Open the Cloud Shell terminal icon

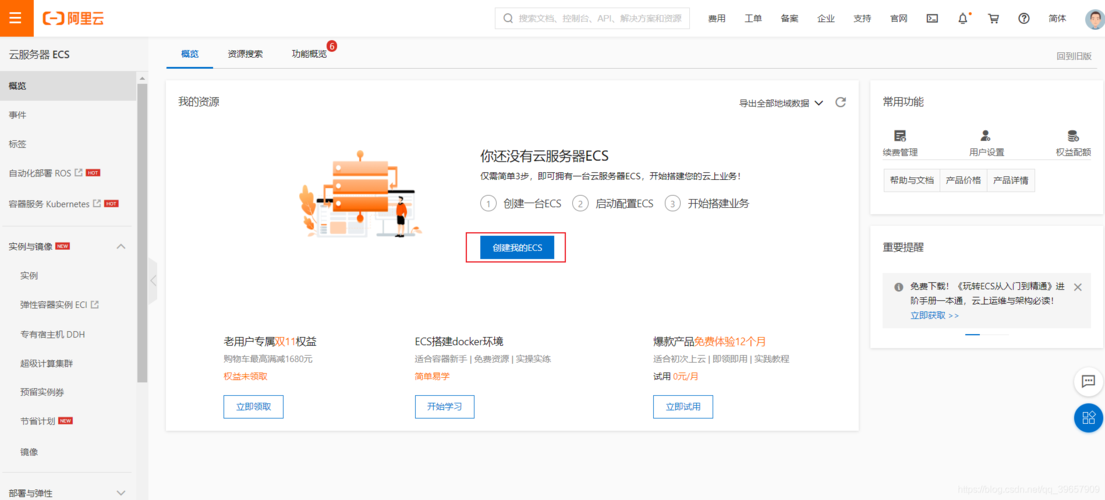932,19
